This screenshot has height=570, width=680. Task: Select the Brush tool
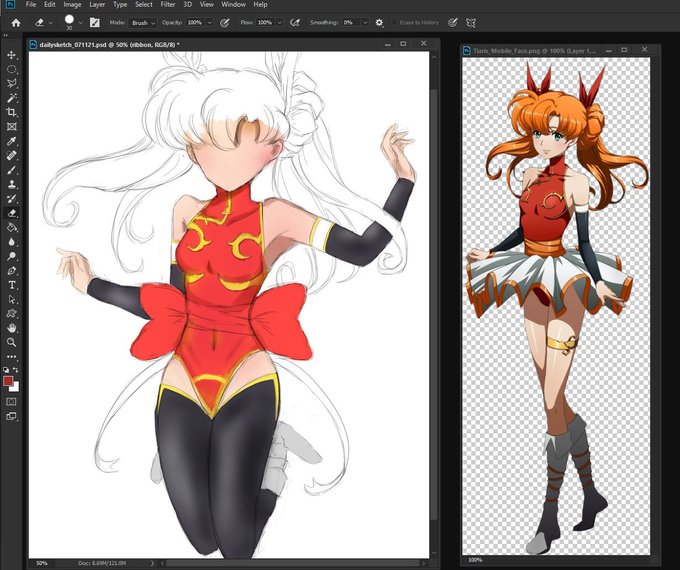tap(12, 170)
